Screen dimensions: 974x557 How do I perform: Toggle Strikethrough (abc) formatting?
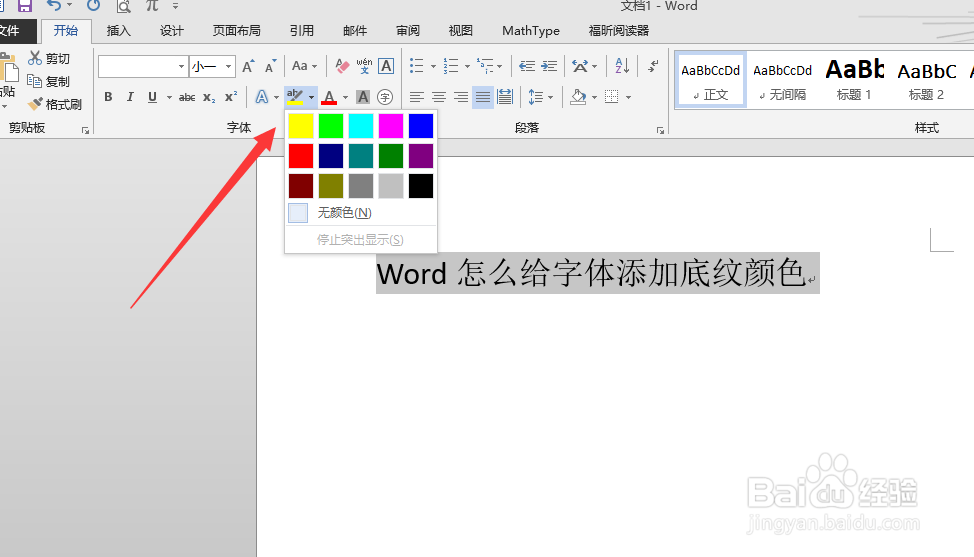[x=187, y=97]
